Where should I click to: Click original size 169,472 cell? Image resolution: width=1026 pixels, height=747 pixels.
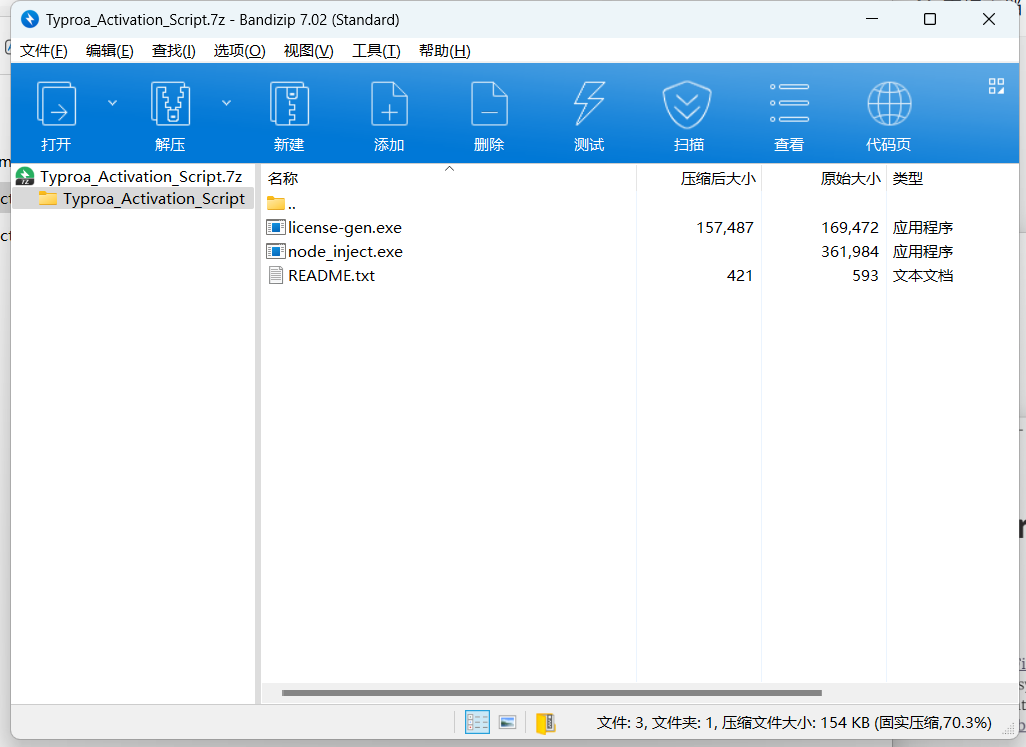click(x=850, y=228)
